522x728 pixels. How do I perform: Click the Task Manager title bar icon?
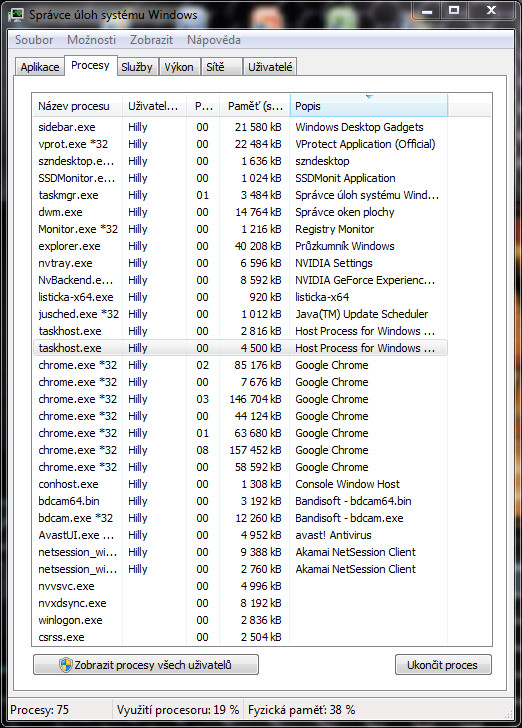pos(16,15)
